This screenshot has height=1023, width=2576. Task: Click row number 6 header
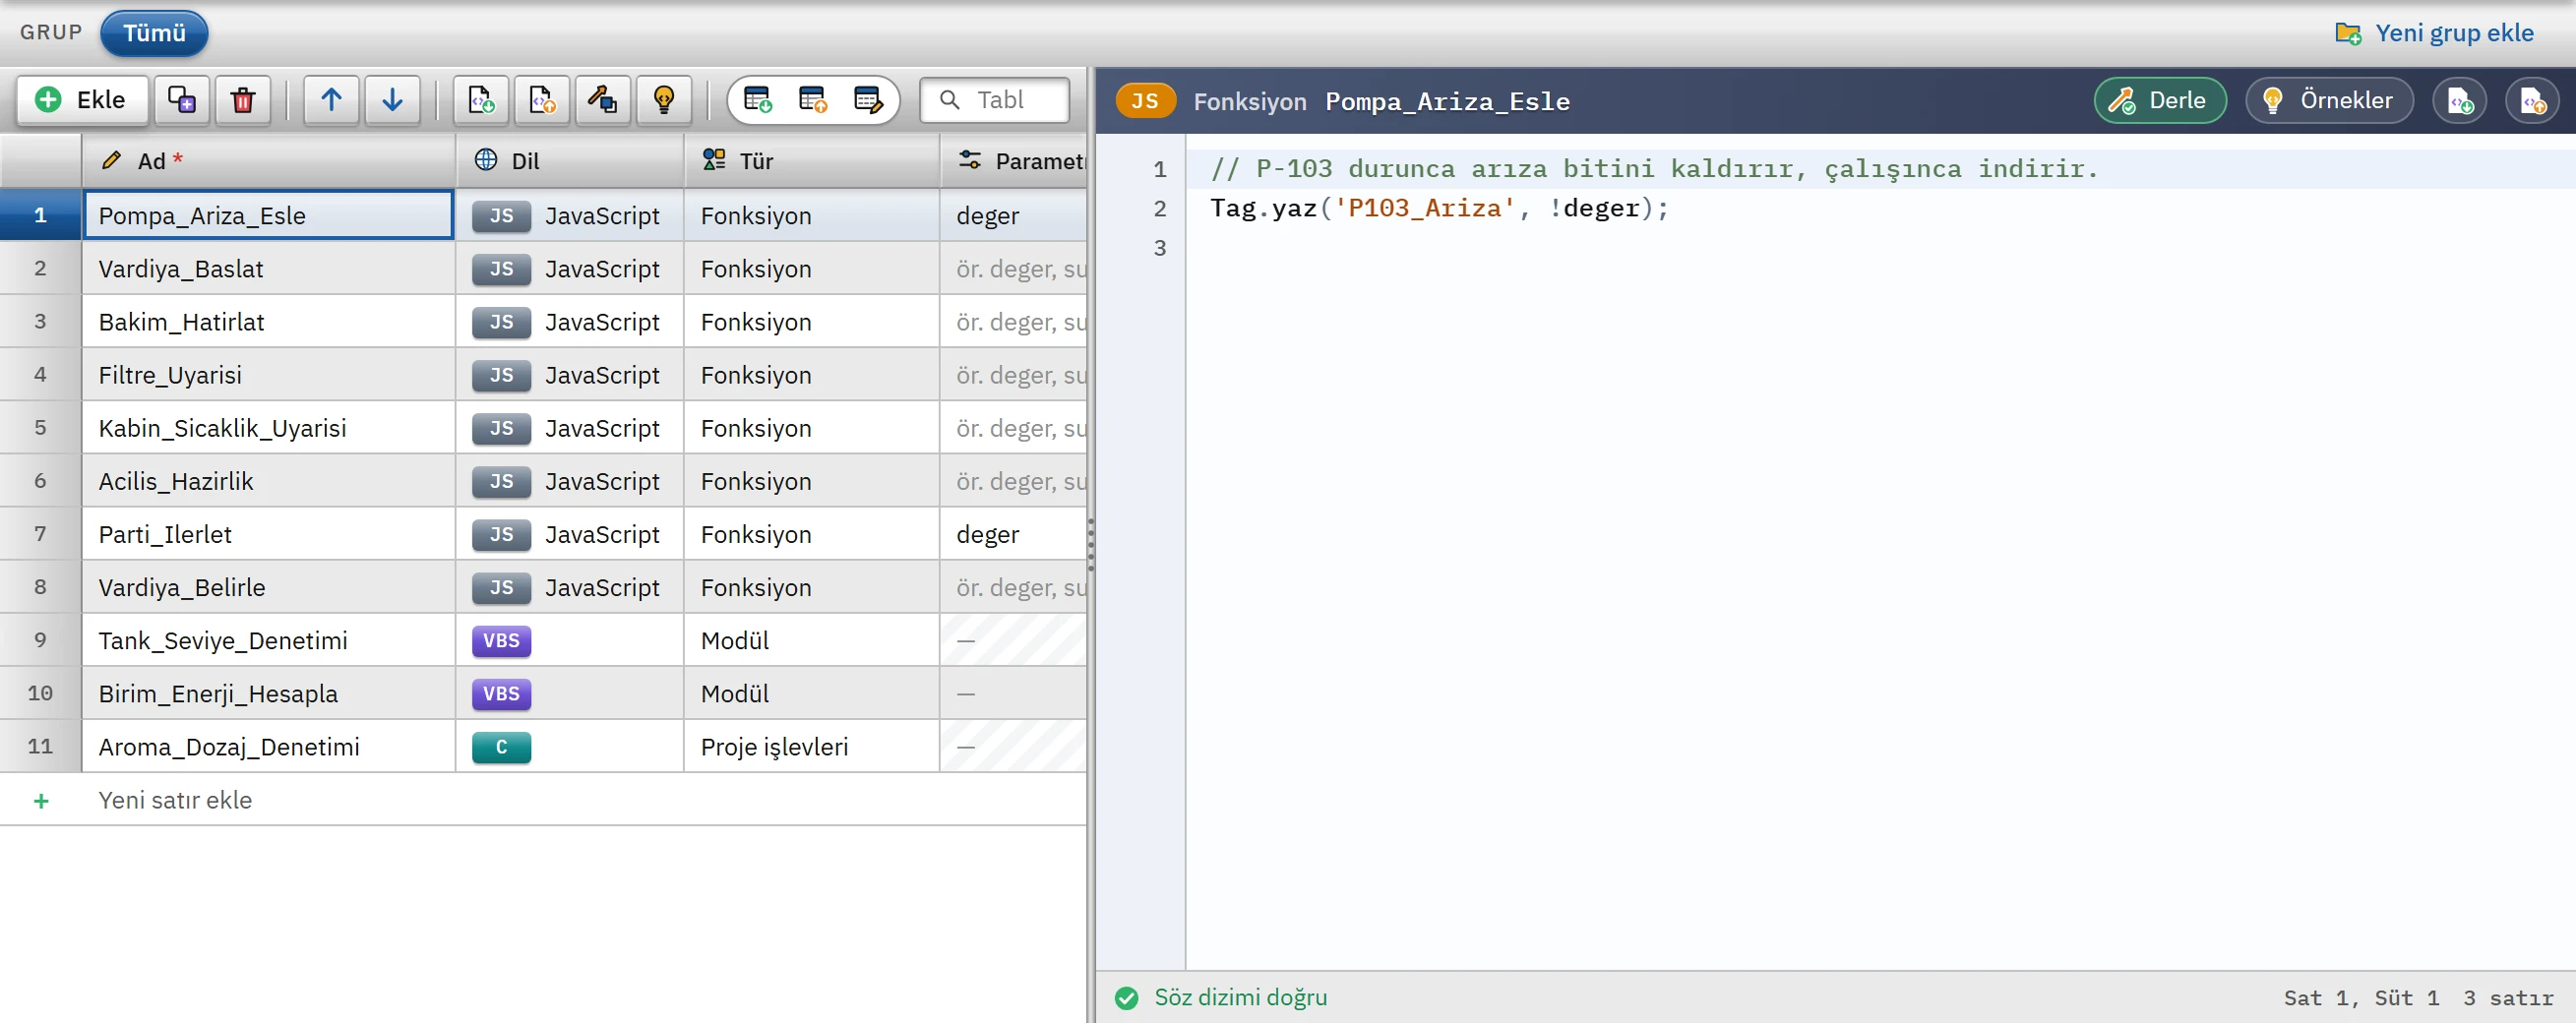click(40, 481)
